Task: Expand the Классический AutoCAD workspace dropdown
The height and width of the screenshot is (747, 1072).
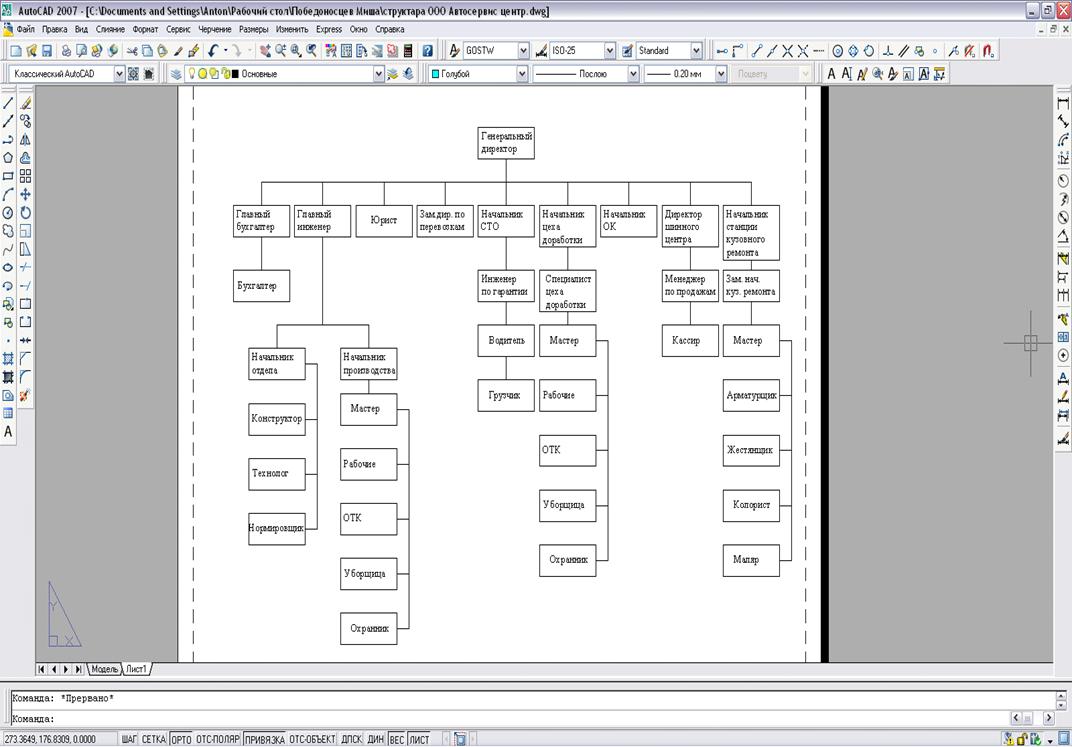Action: coord(119,74)
